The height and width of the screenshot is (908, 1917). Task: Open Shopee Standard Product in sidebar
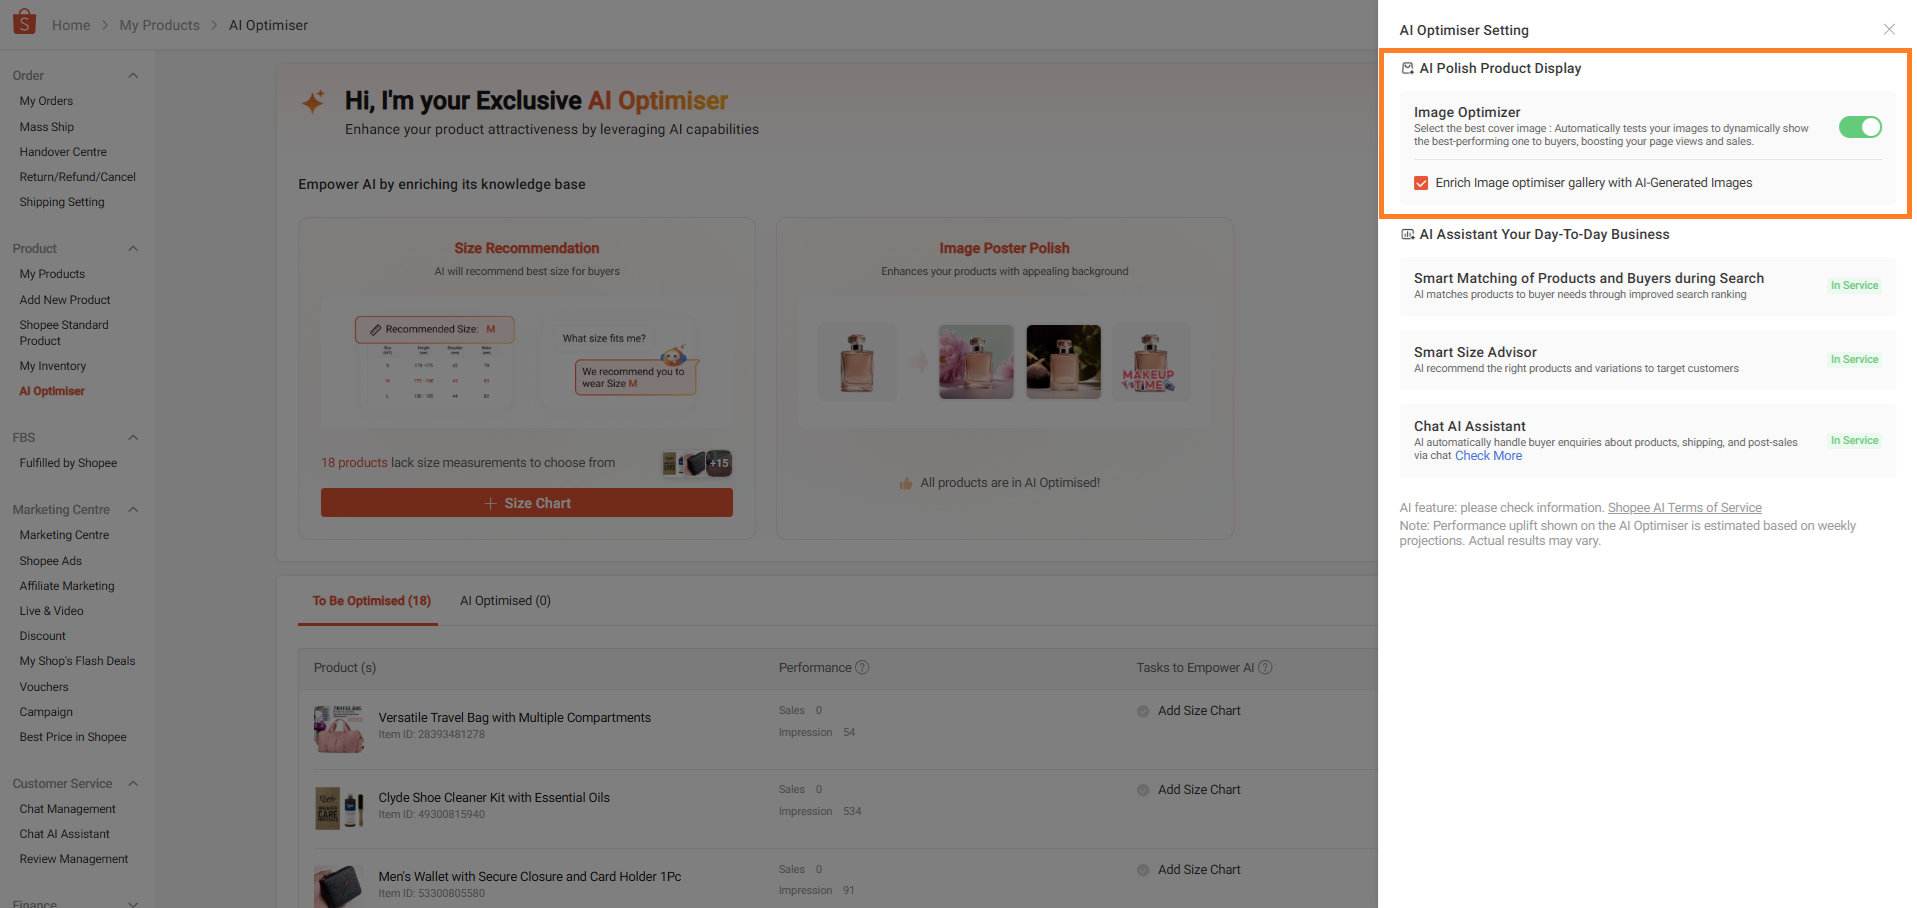point(64,333)
